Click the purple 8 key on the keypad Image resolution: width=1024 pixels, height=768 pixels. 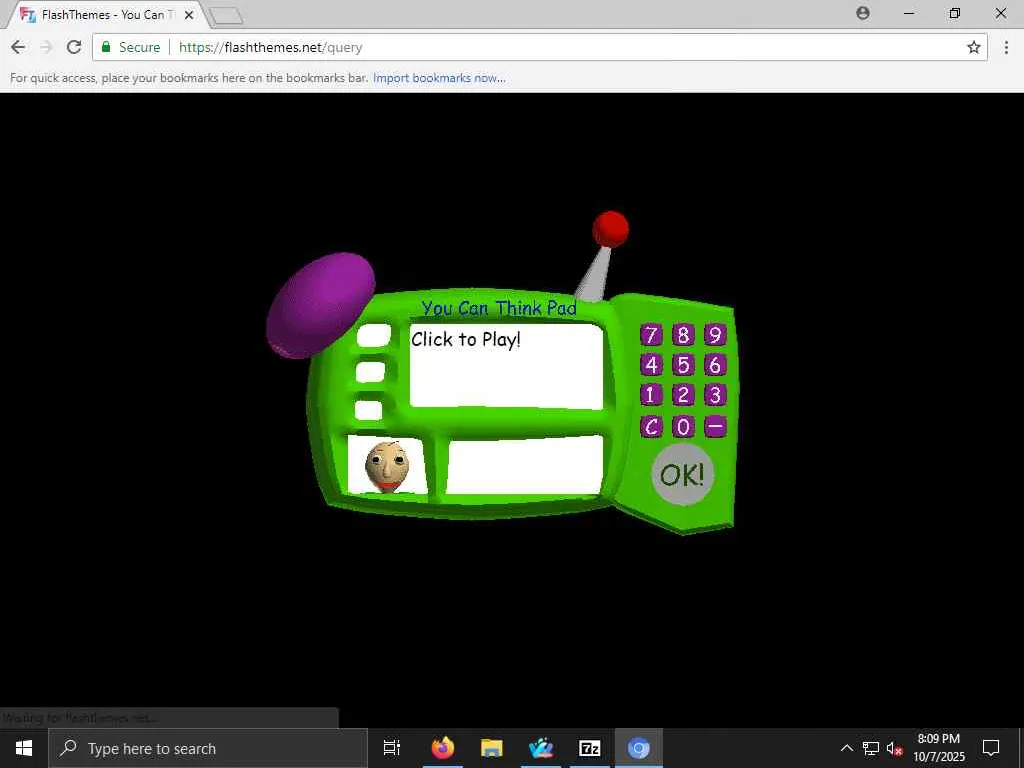click(x=683, y=335)
